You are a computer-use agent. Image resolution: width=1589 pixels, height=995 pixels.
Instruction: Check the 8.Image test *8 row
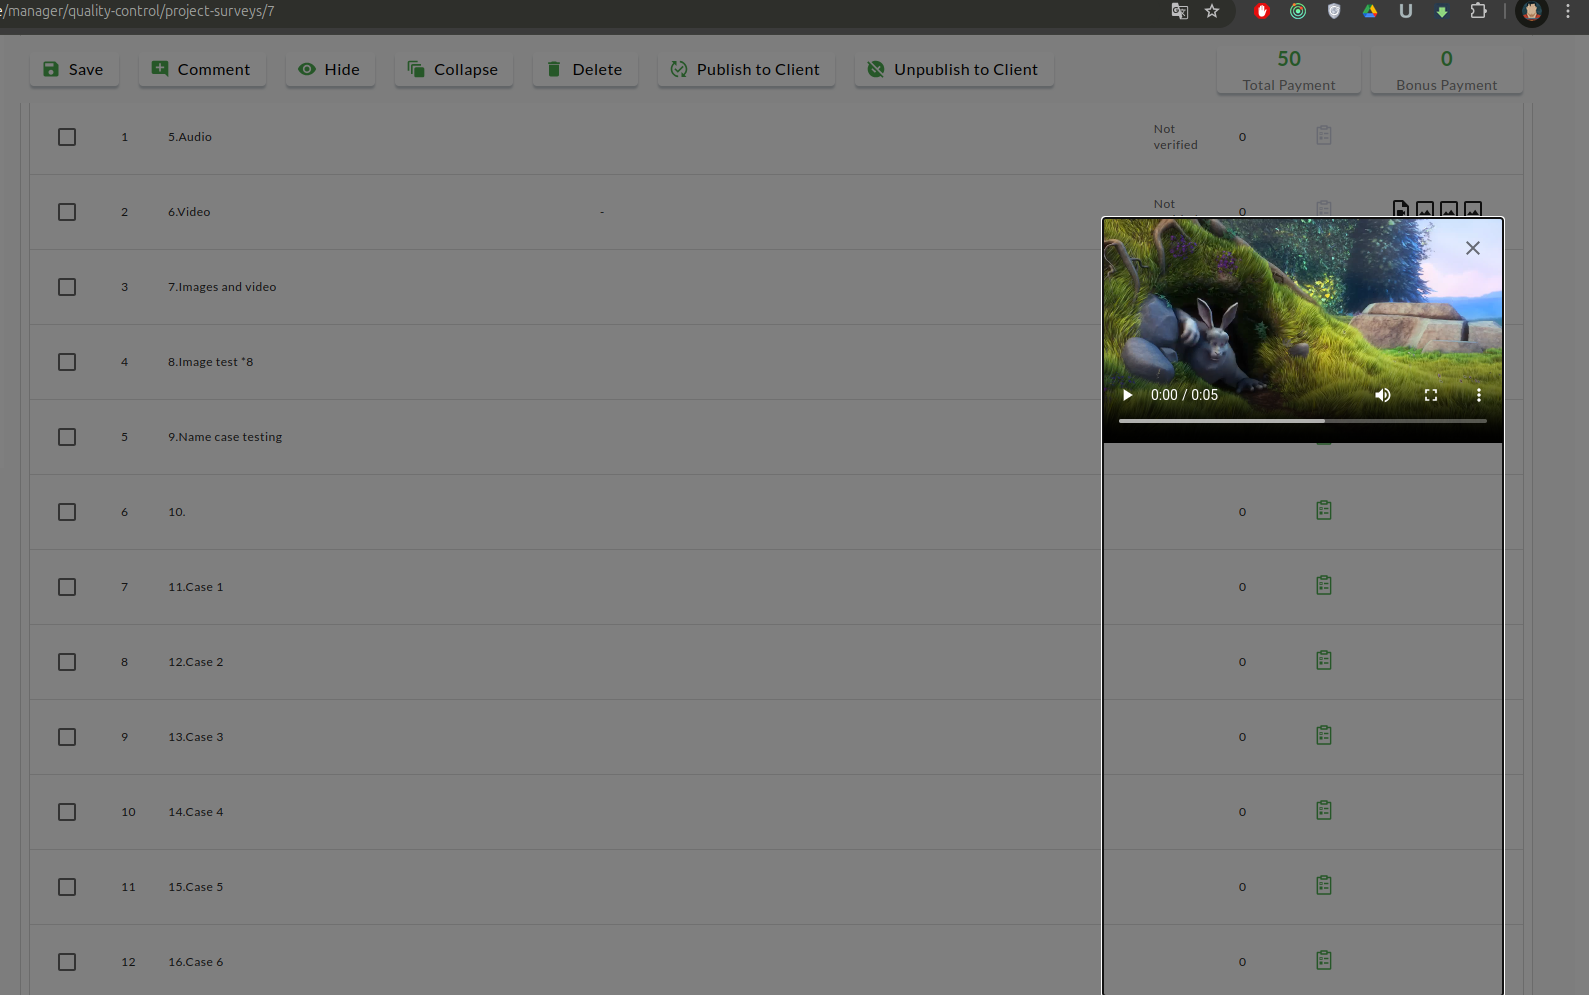click(x=67, y=362)
